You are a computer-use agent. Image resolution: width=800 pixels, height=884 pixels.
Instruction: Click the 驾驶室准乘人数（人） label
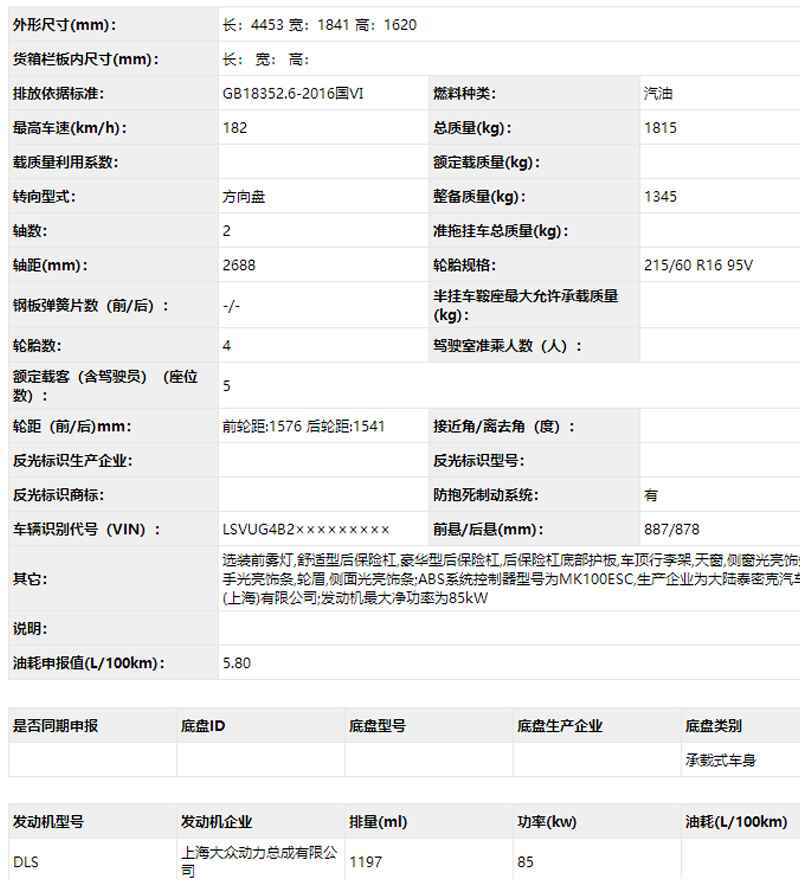(x=507, y=346)
